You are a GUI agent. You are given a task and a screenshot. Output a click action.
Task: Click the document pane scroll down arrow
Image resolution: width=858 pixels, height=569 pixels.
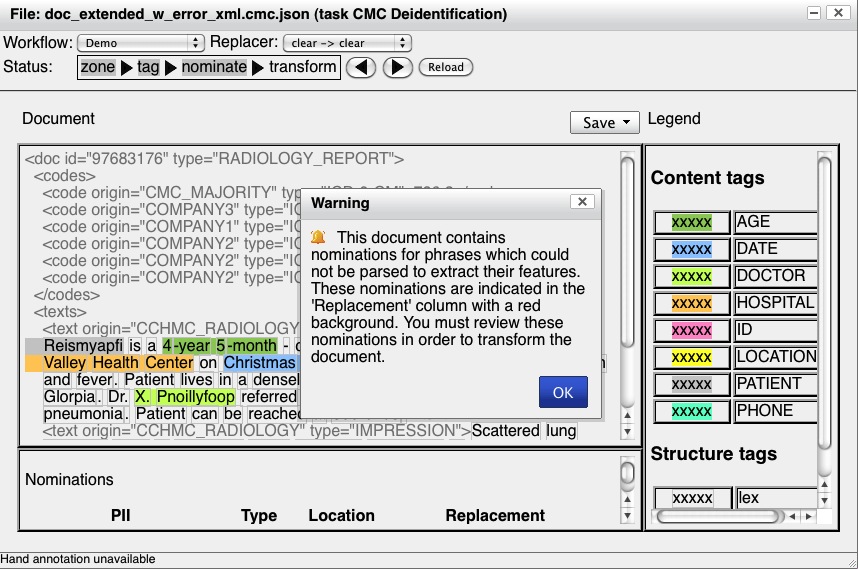click(627, 433)
